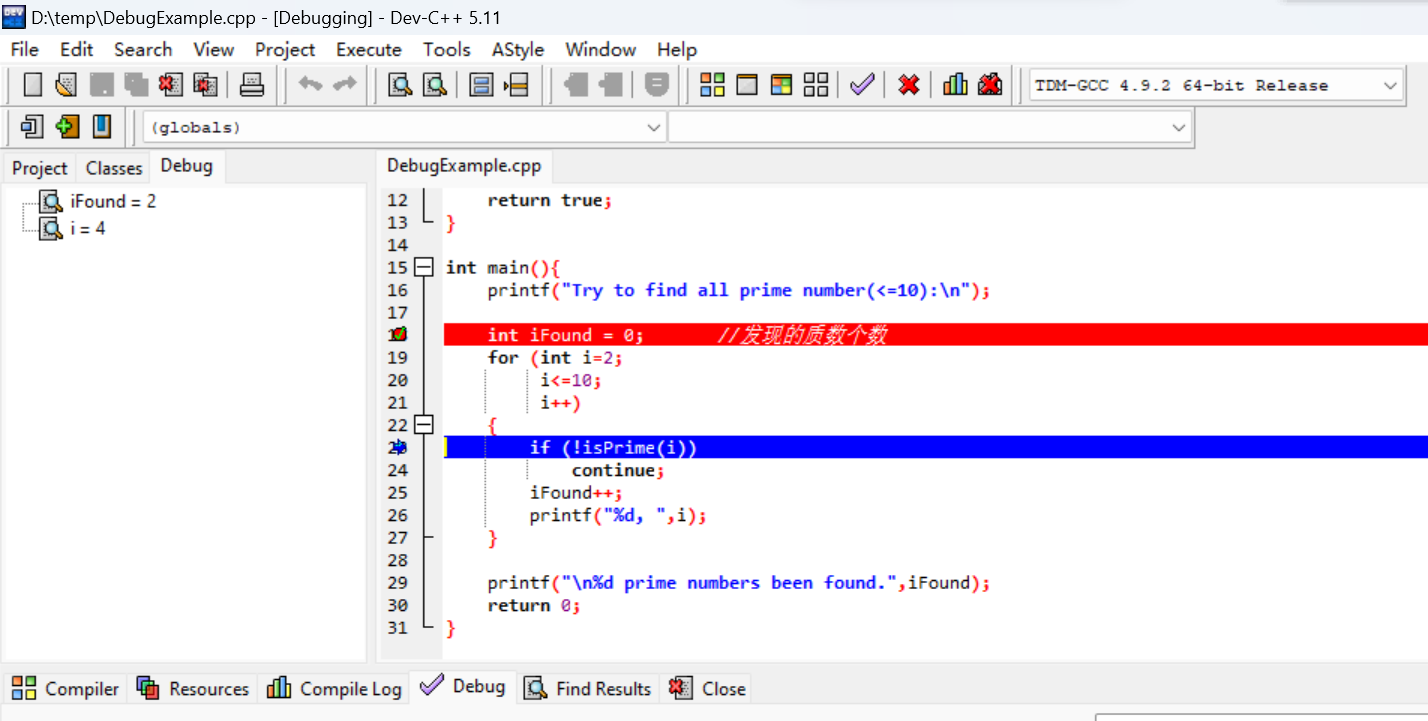Open the Edit menu
This screenshot has width=1428, height=721.
pos(76,49)
